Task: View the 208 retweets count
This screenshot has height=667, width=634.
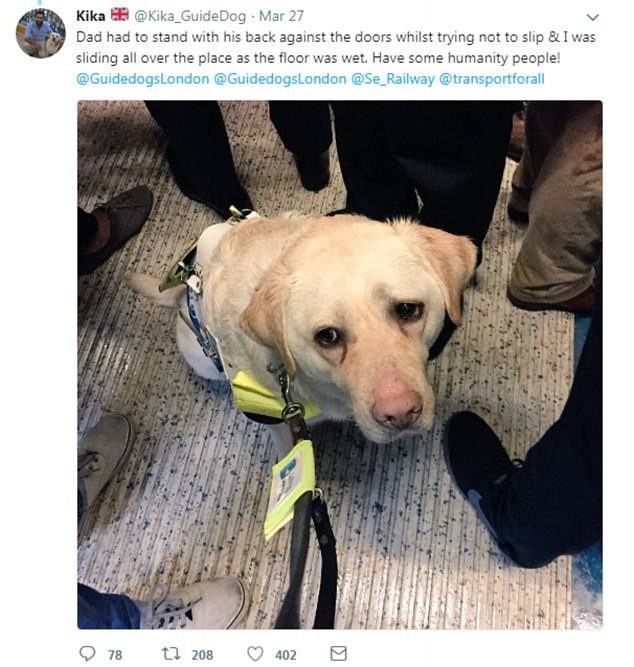Action: [x=202, y=655]
